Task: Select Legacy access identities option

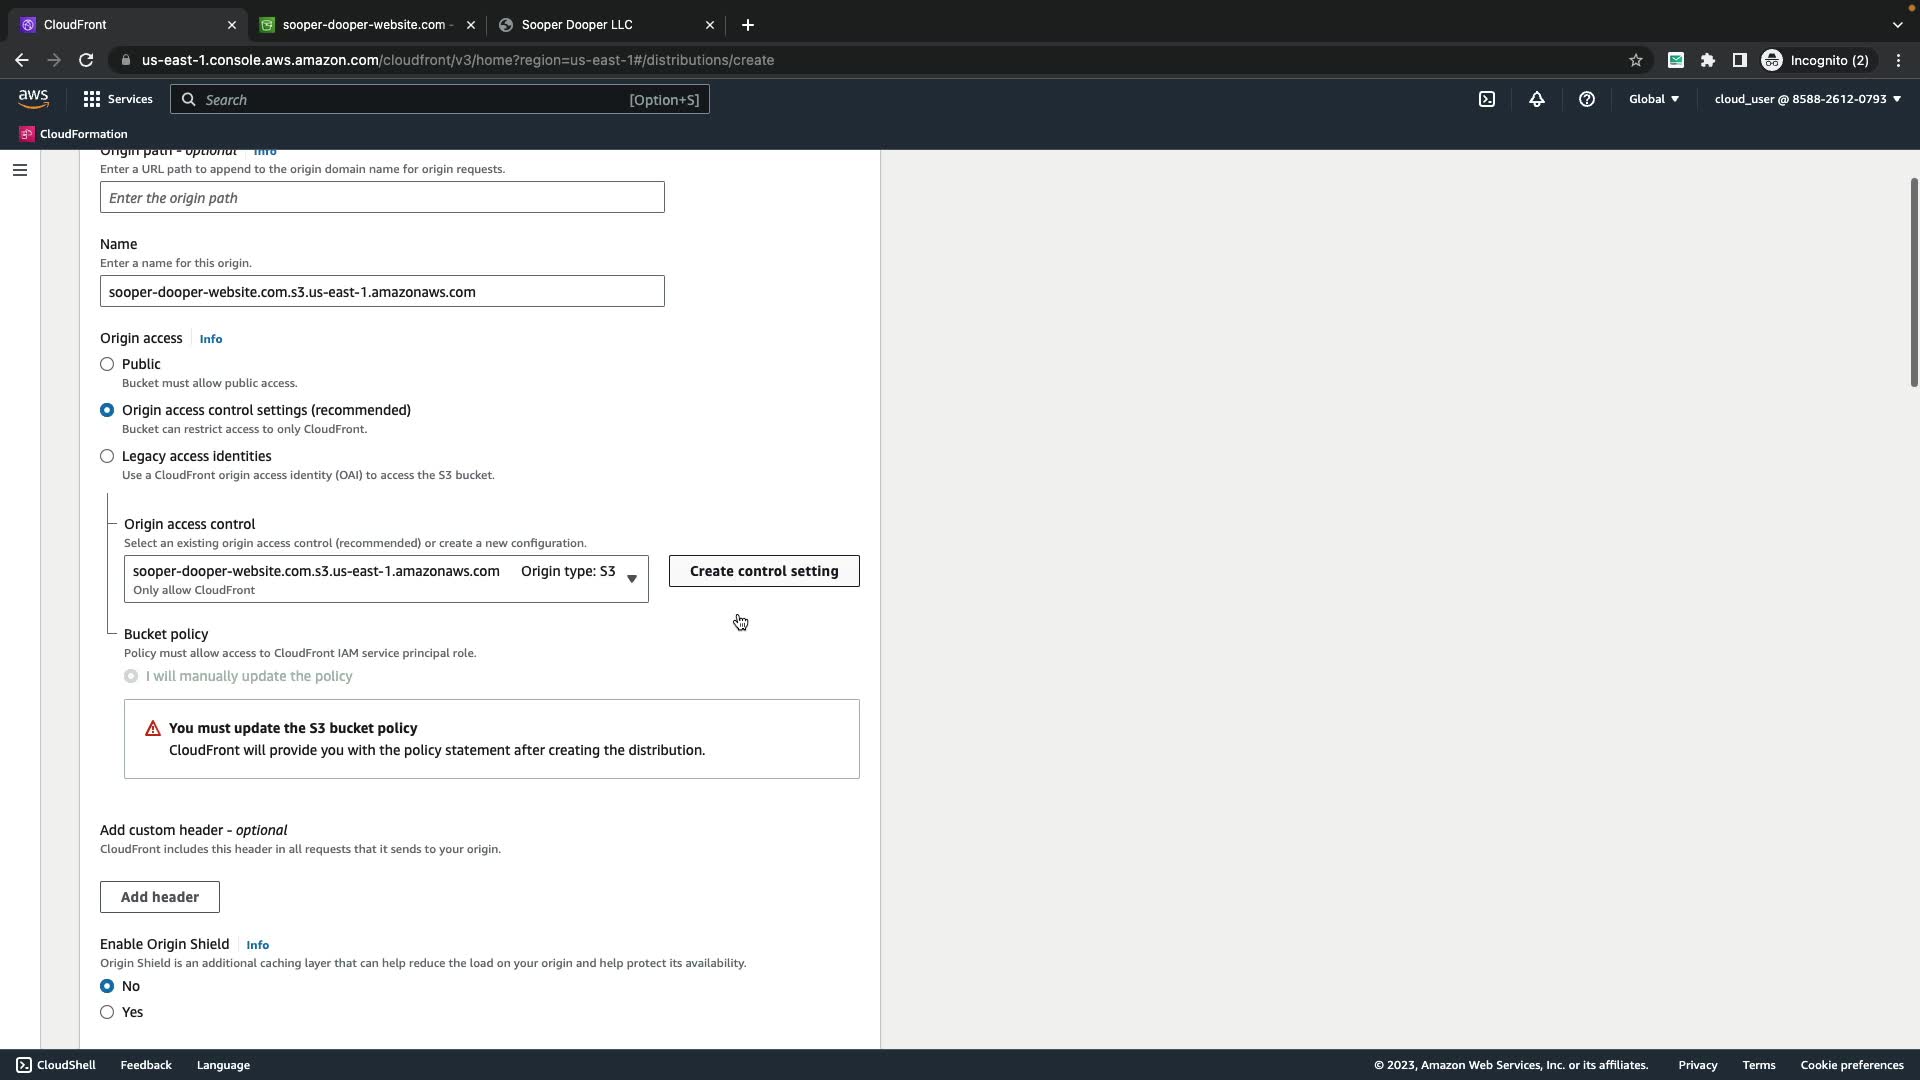Action: click(x=107, y=456)
